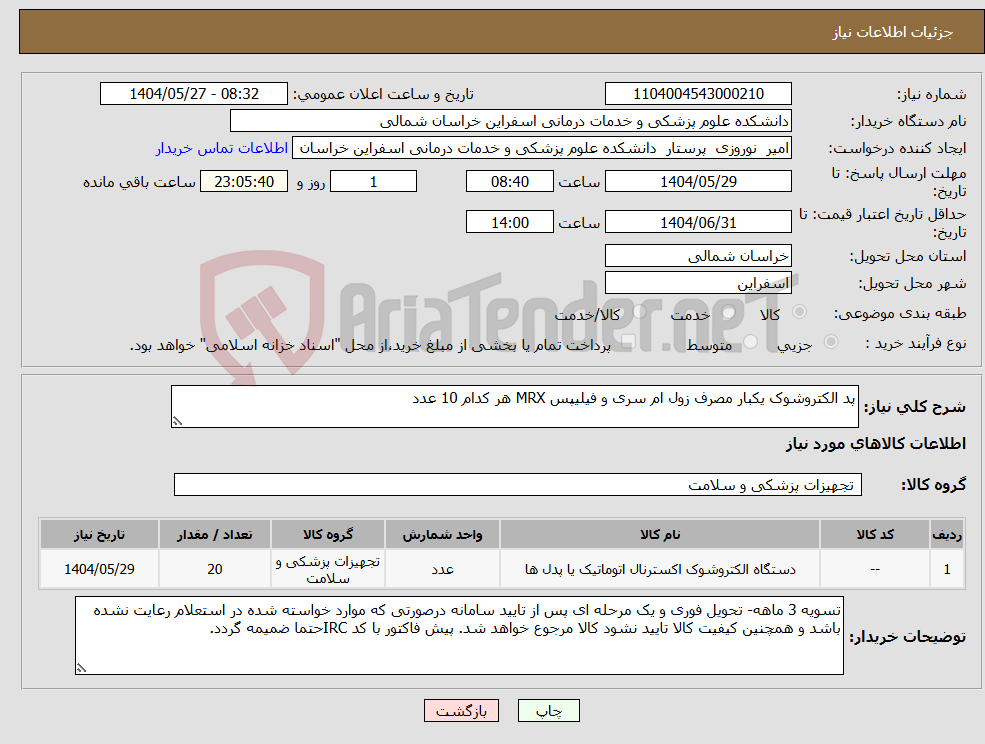Click the تعداد / مقدار column header
985x744 pixels.
pyautogui.click(x=215, y=535)
